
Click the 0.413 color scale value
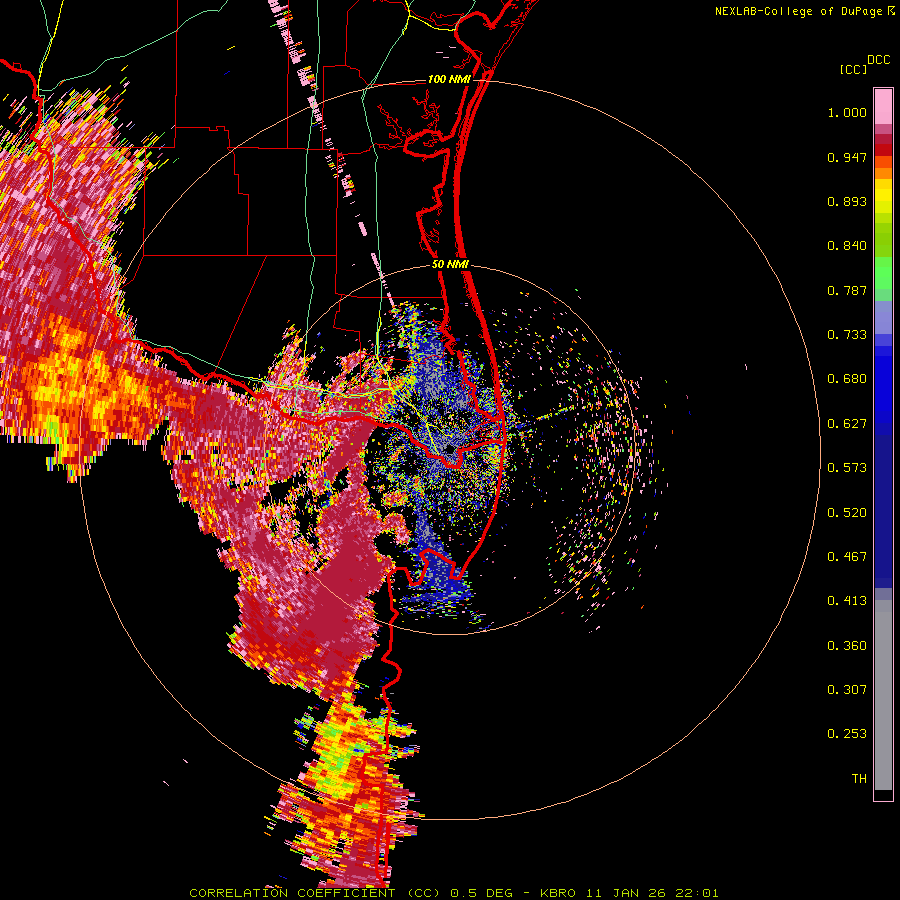(x=847, y=601)
